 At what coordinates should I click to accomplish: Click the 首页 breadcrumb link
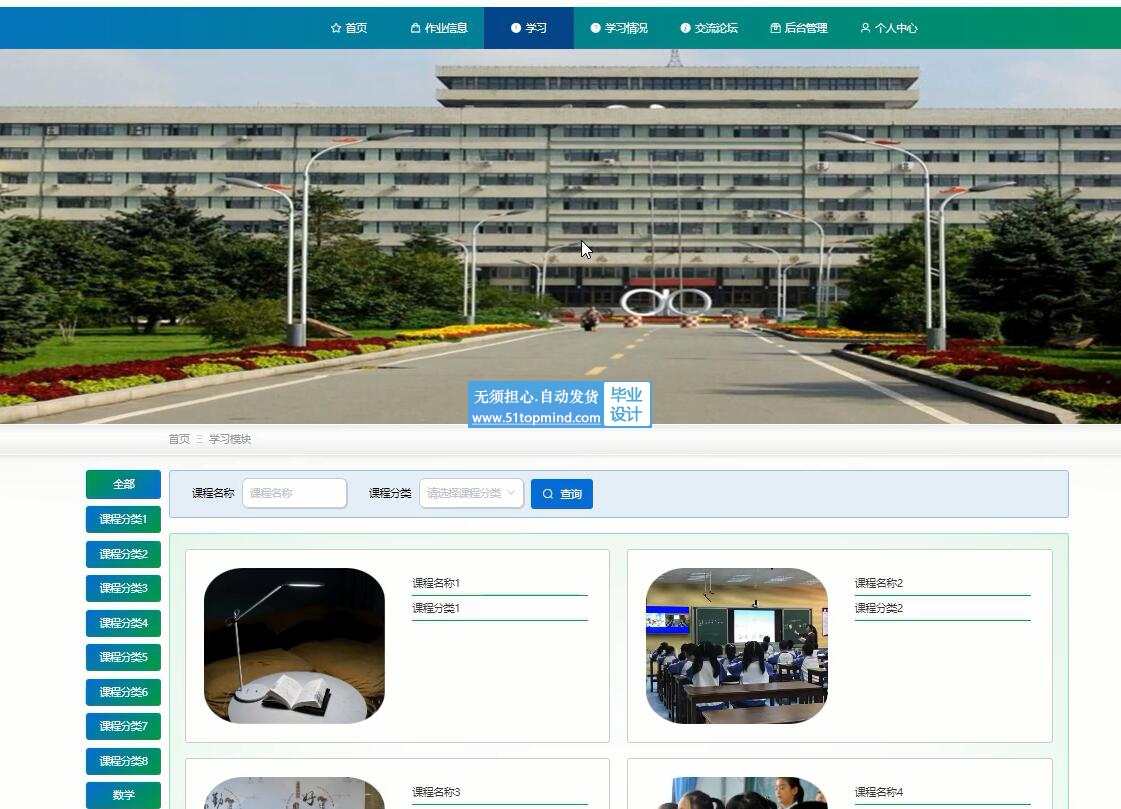[179, 439]
